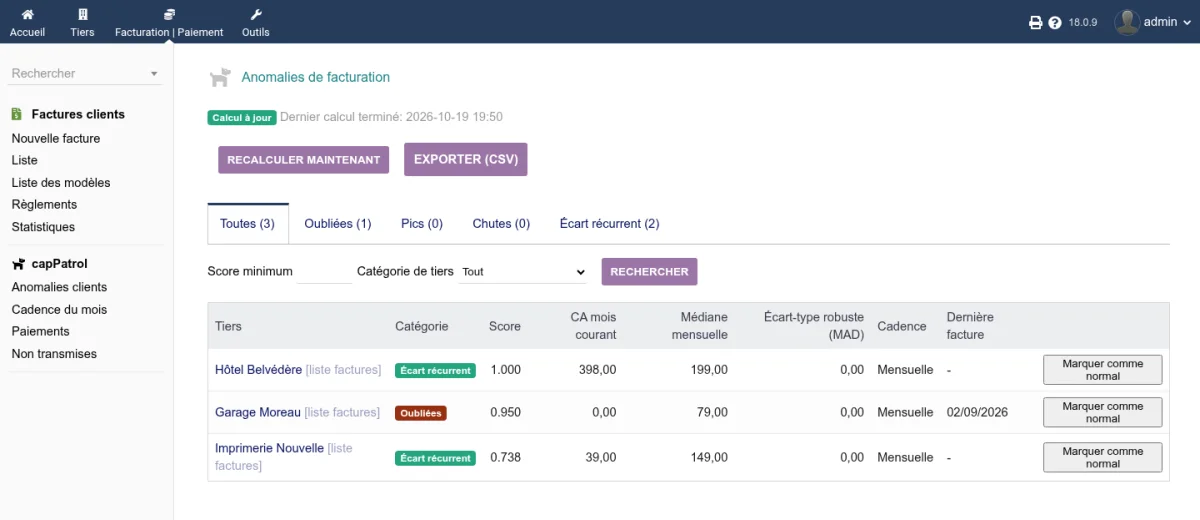Image resolution: width=1200 pixels, height=520 pixels.
Task: Expand the Rechercher quick search dropdown
Action: [154, 74]
